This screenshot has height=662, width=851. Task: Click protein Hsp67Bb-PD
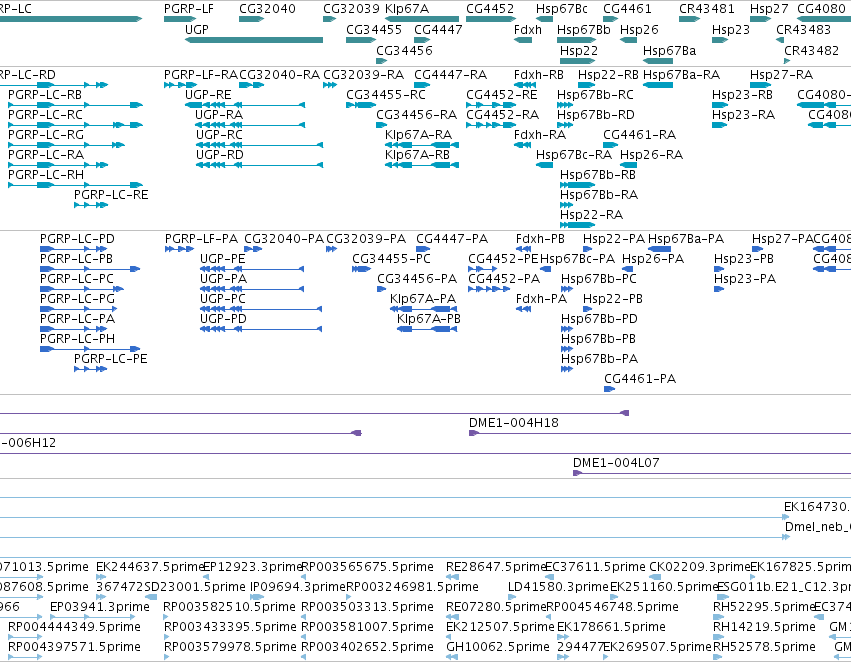[x=567, y=329]
